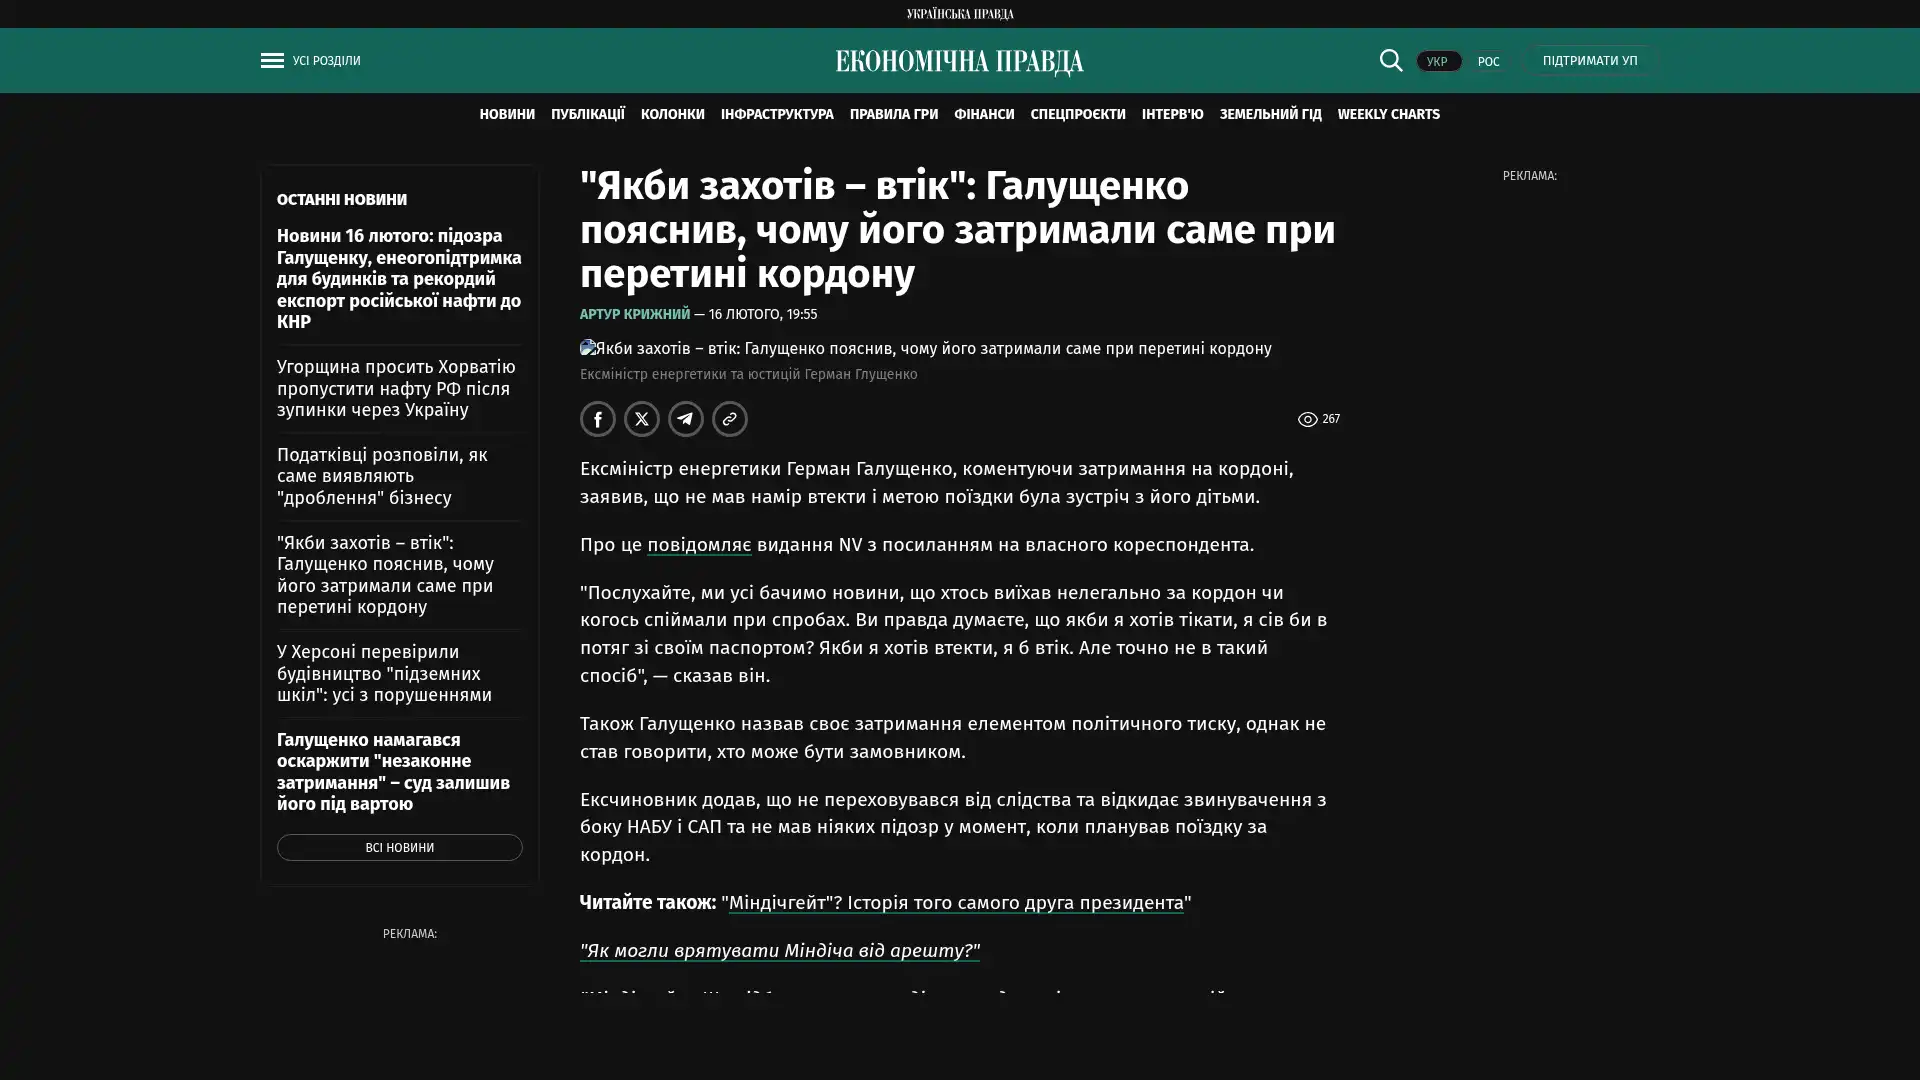Click the article's broken image thumbnail
The image size is (1920, 1080).
pos(589,348)
